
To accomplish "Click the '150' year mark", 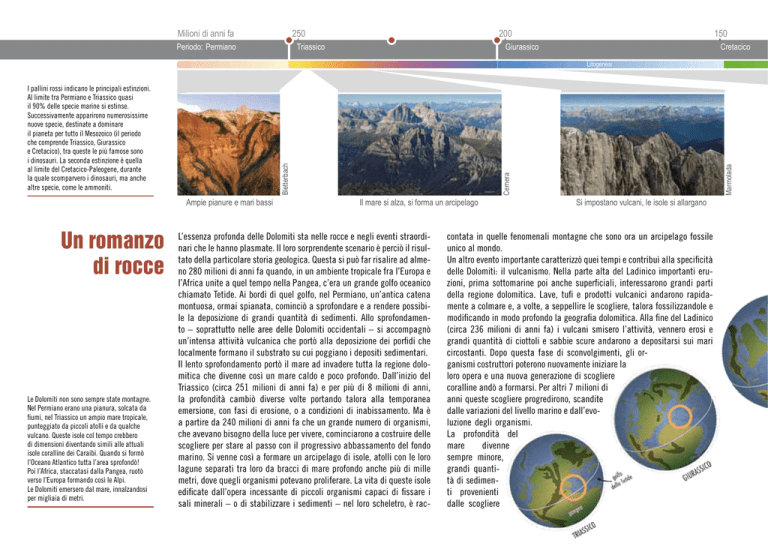I will [x=720, y=33].
